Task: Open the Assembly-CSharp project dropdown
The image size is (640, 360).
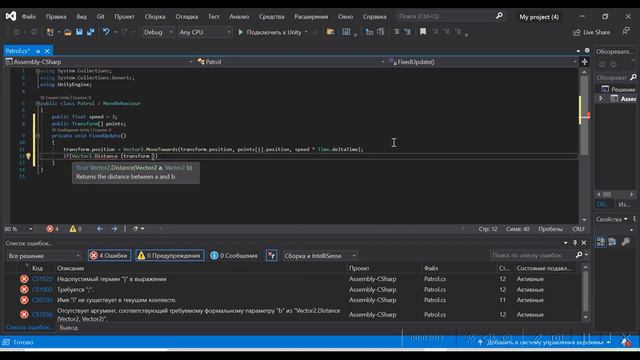Action: [99, 62]
